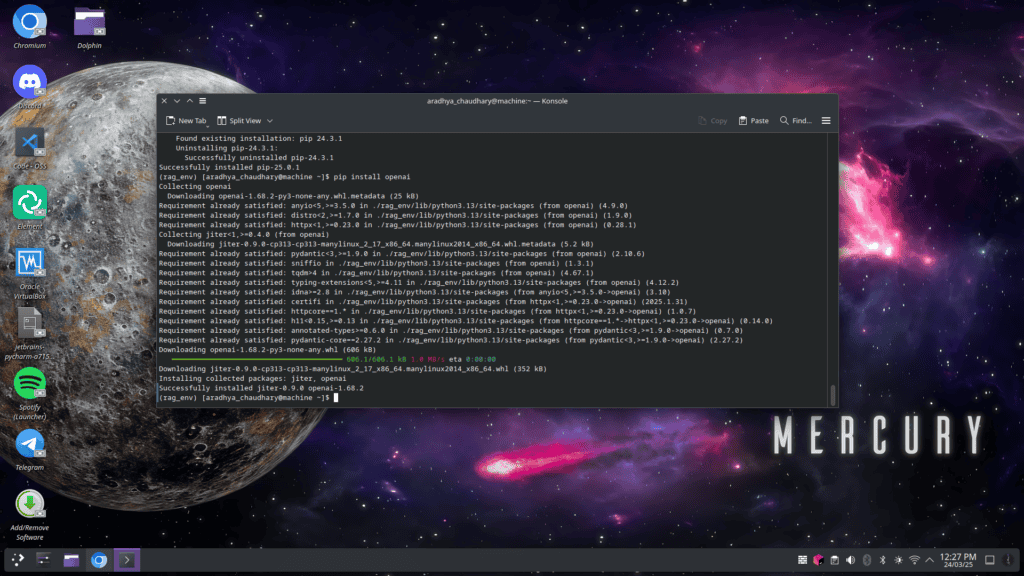The height and width of the screenshot is (576, 1024).
Task: Open the pink cube tray icon
Action: (818, 560)
